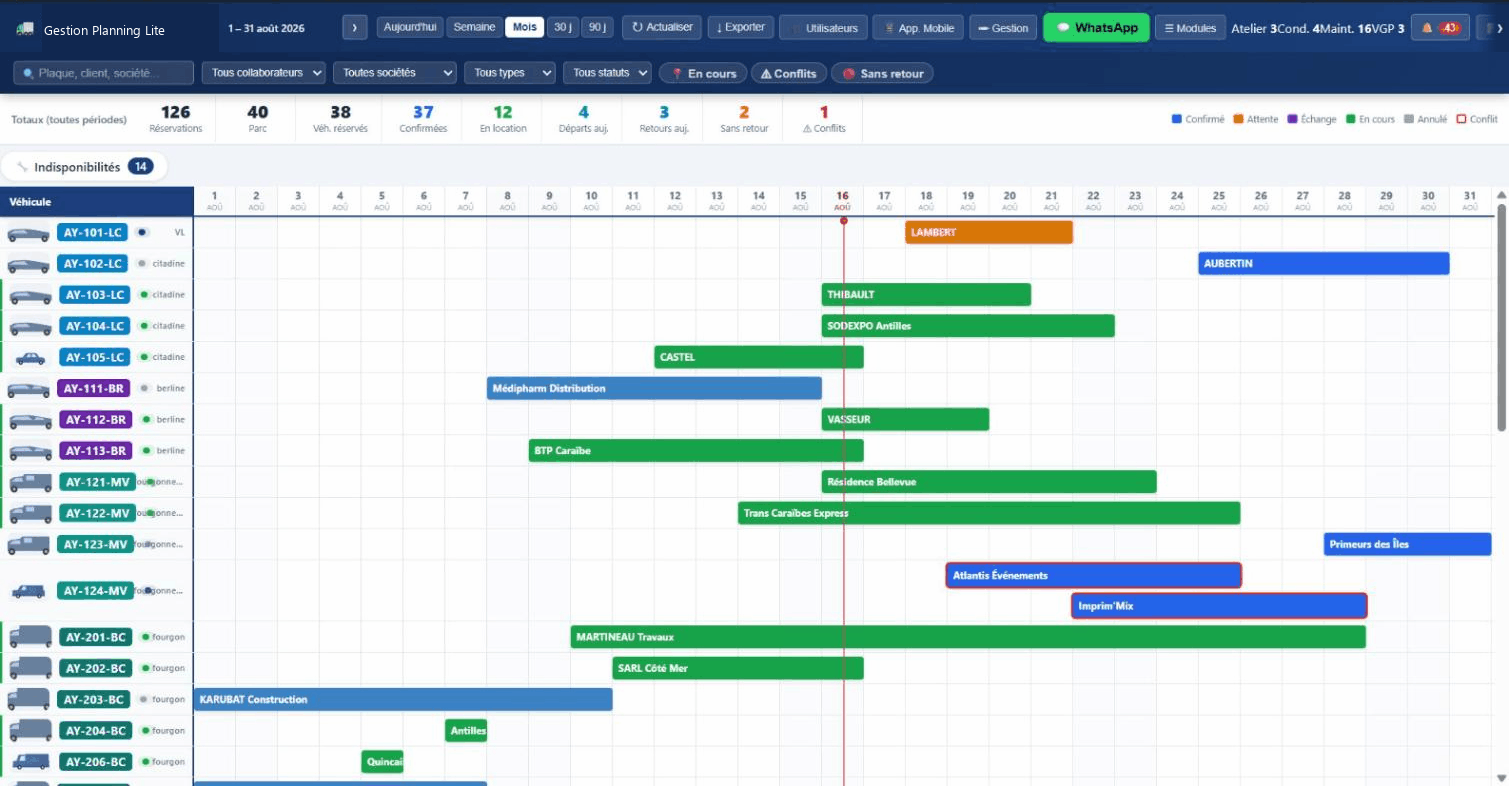Select the 30 j view
The width and height of the screenshot is (1509, 786).
563,28
